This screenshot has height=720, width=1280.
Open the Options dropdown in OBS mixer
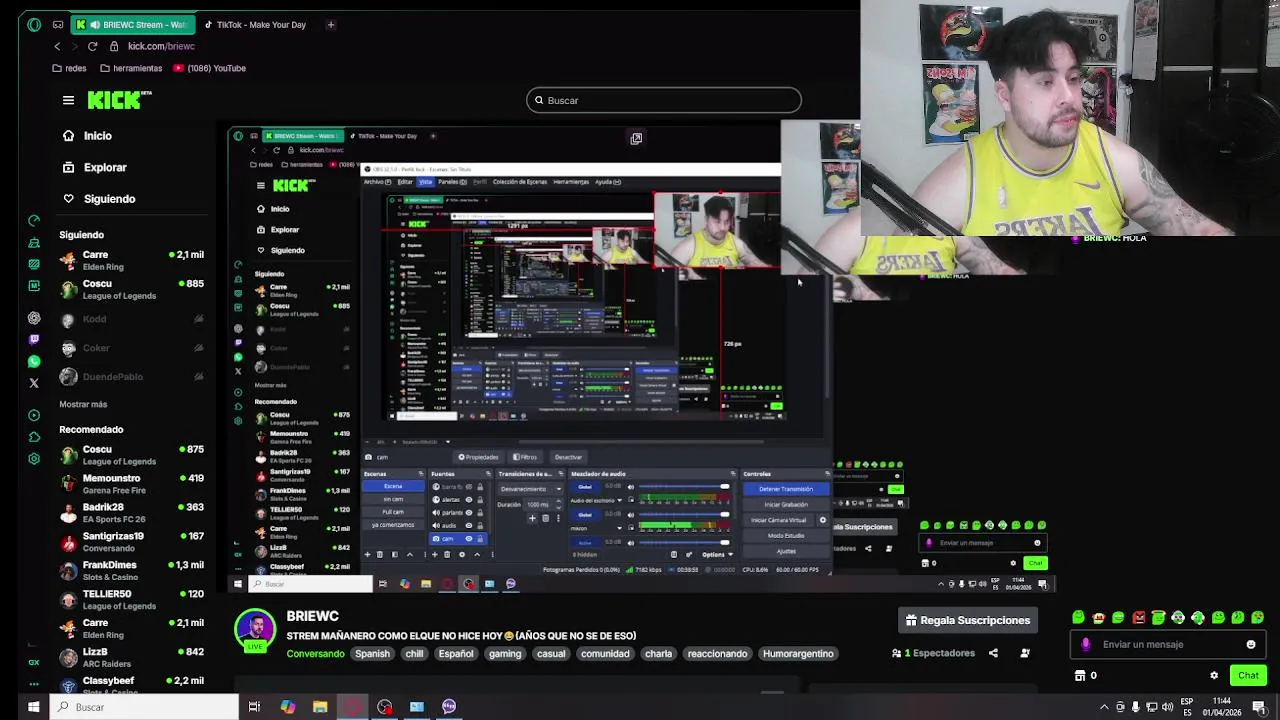click(x=717, y=554)
